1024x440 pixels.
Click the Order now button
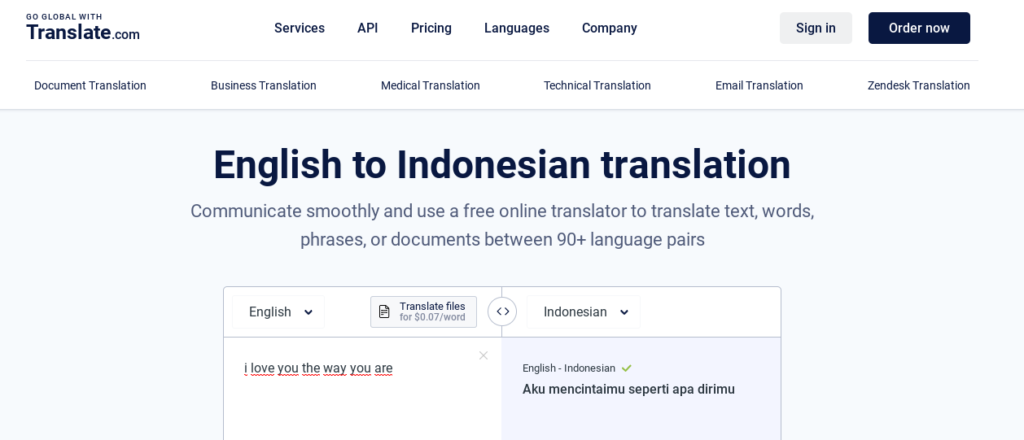919,28
